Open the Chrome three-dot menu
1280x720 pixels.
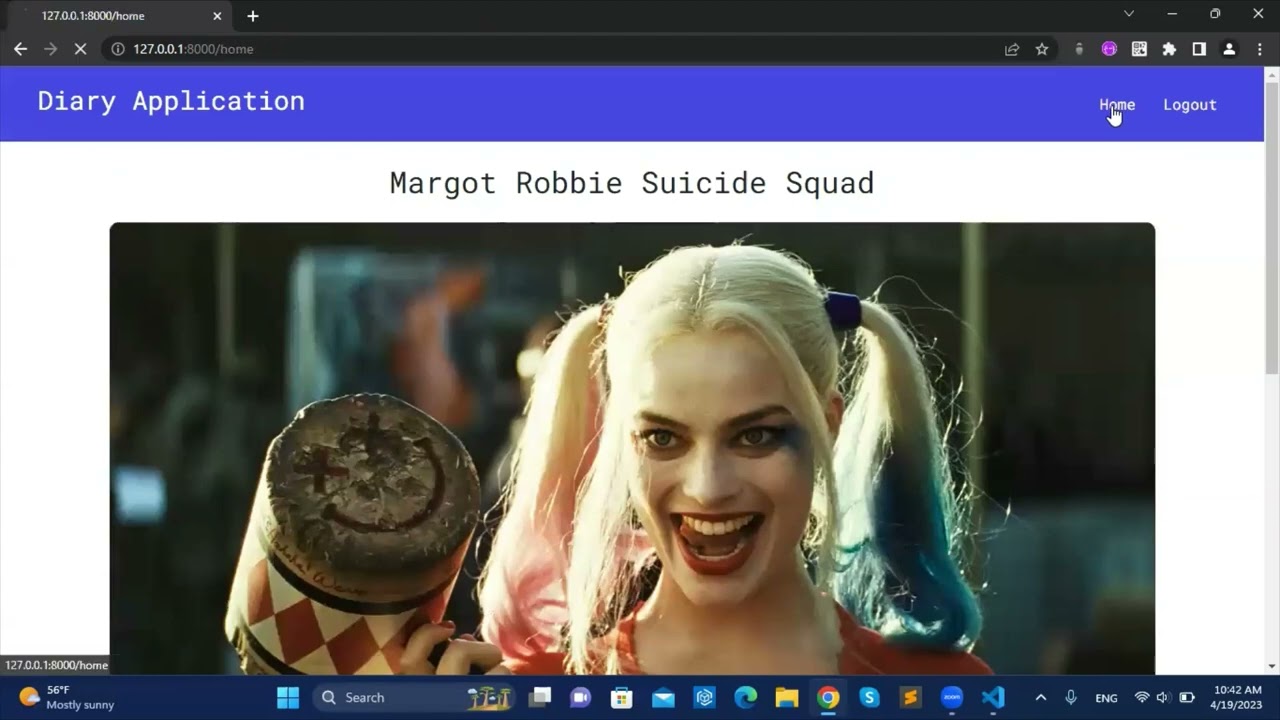point(1259,49)
